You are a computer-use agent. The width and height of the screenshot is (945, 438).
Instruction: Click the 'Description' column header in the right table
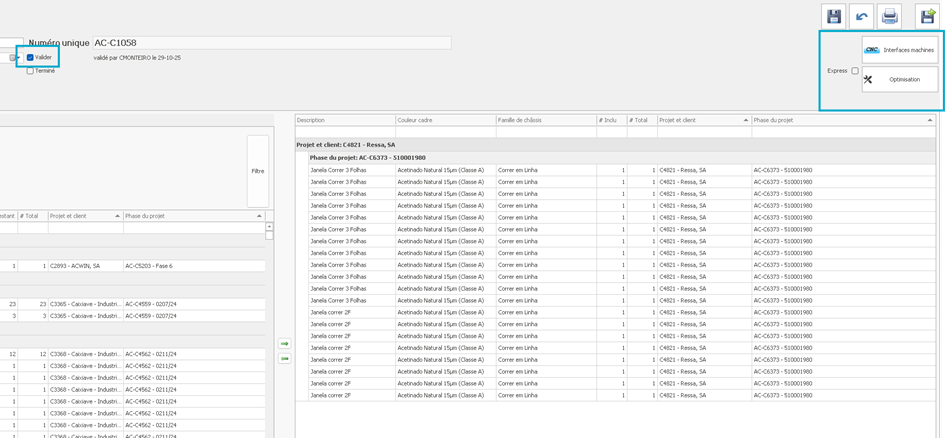(x=345, y=120)
